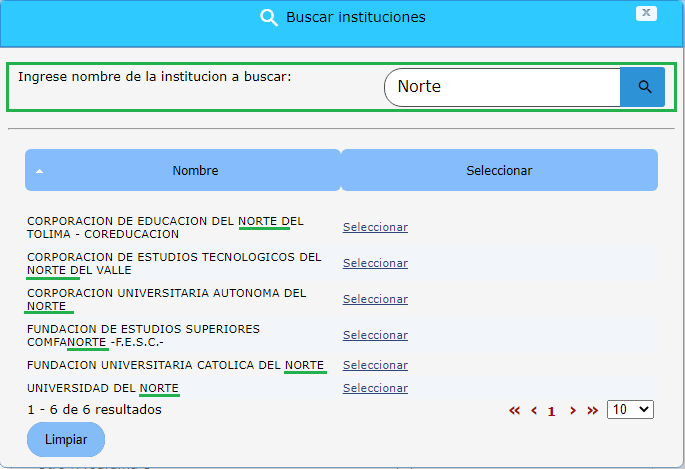
Task: Click page number 1 in pagination
Action: 551,410
